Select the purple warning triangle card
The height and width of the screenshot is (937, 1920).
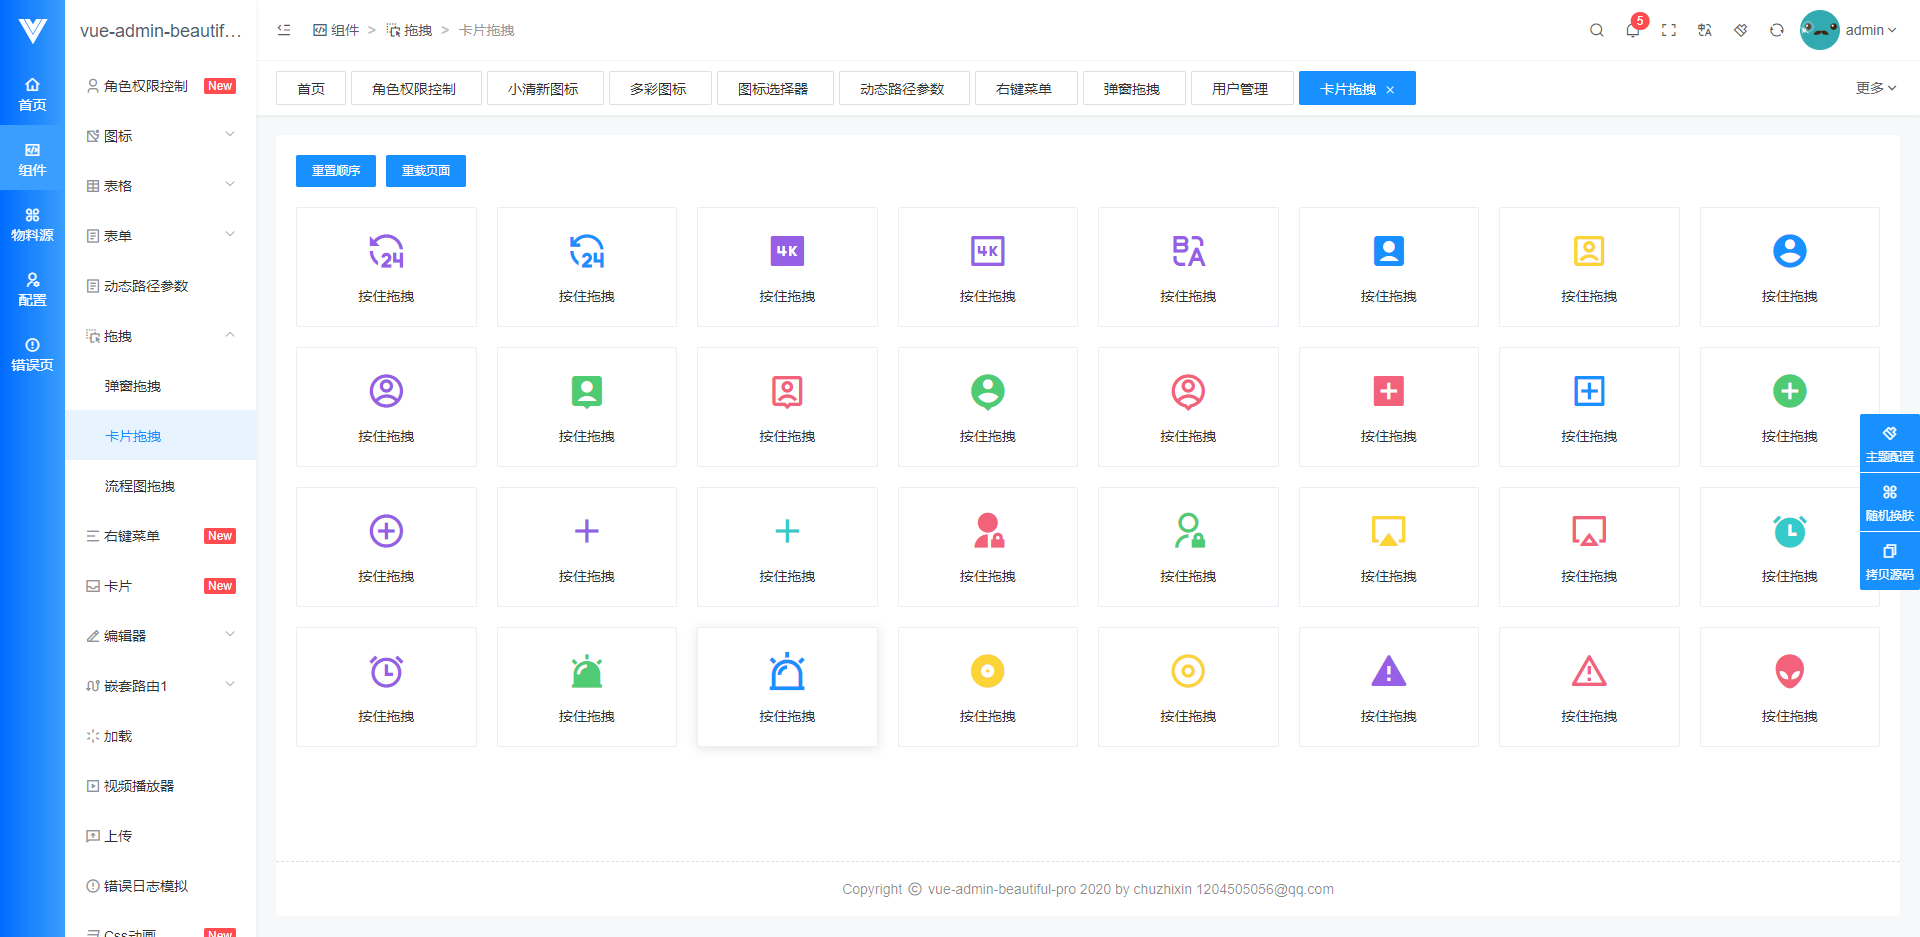pos(1388,687)
